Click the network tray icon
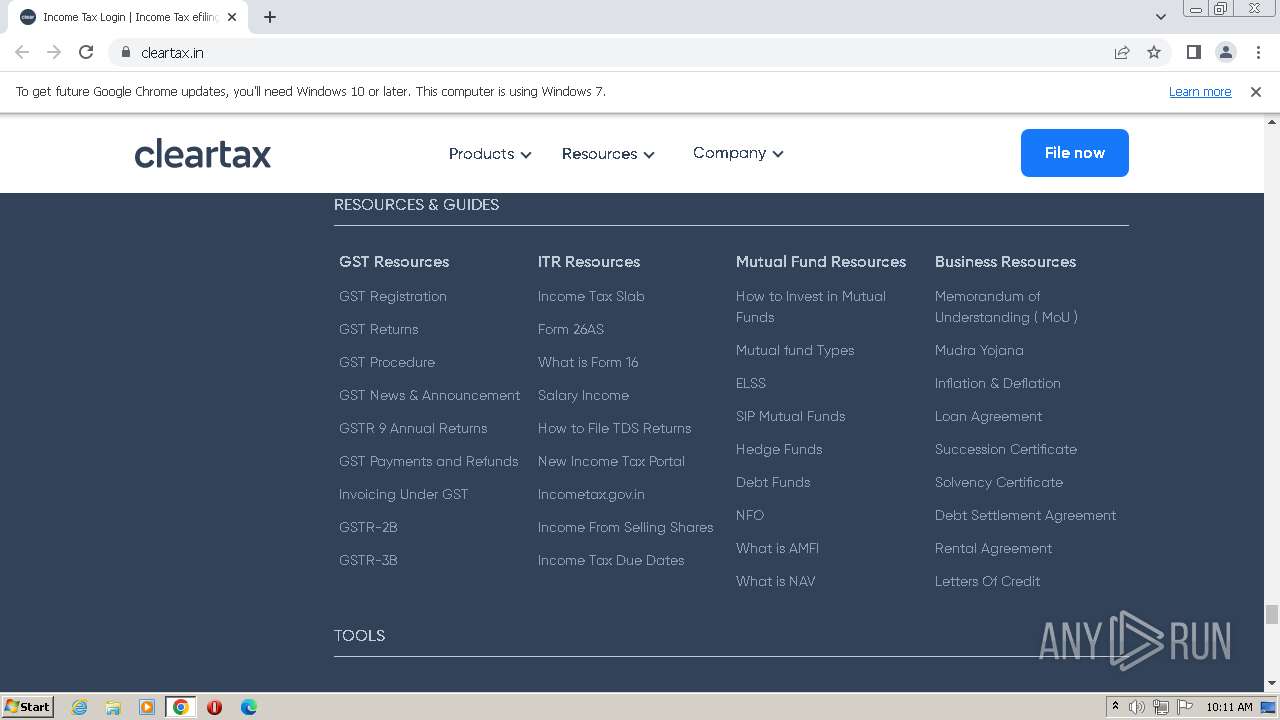The image size is (1280, 720). click(x=1161, y=707)
